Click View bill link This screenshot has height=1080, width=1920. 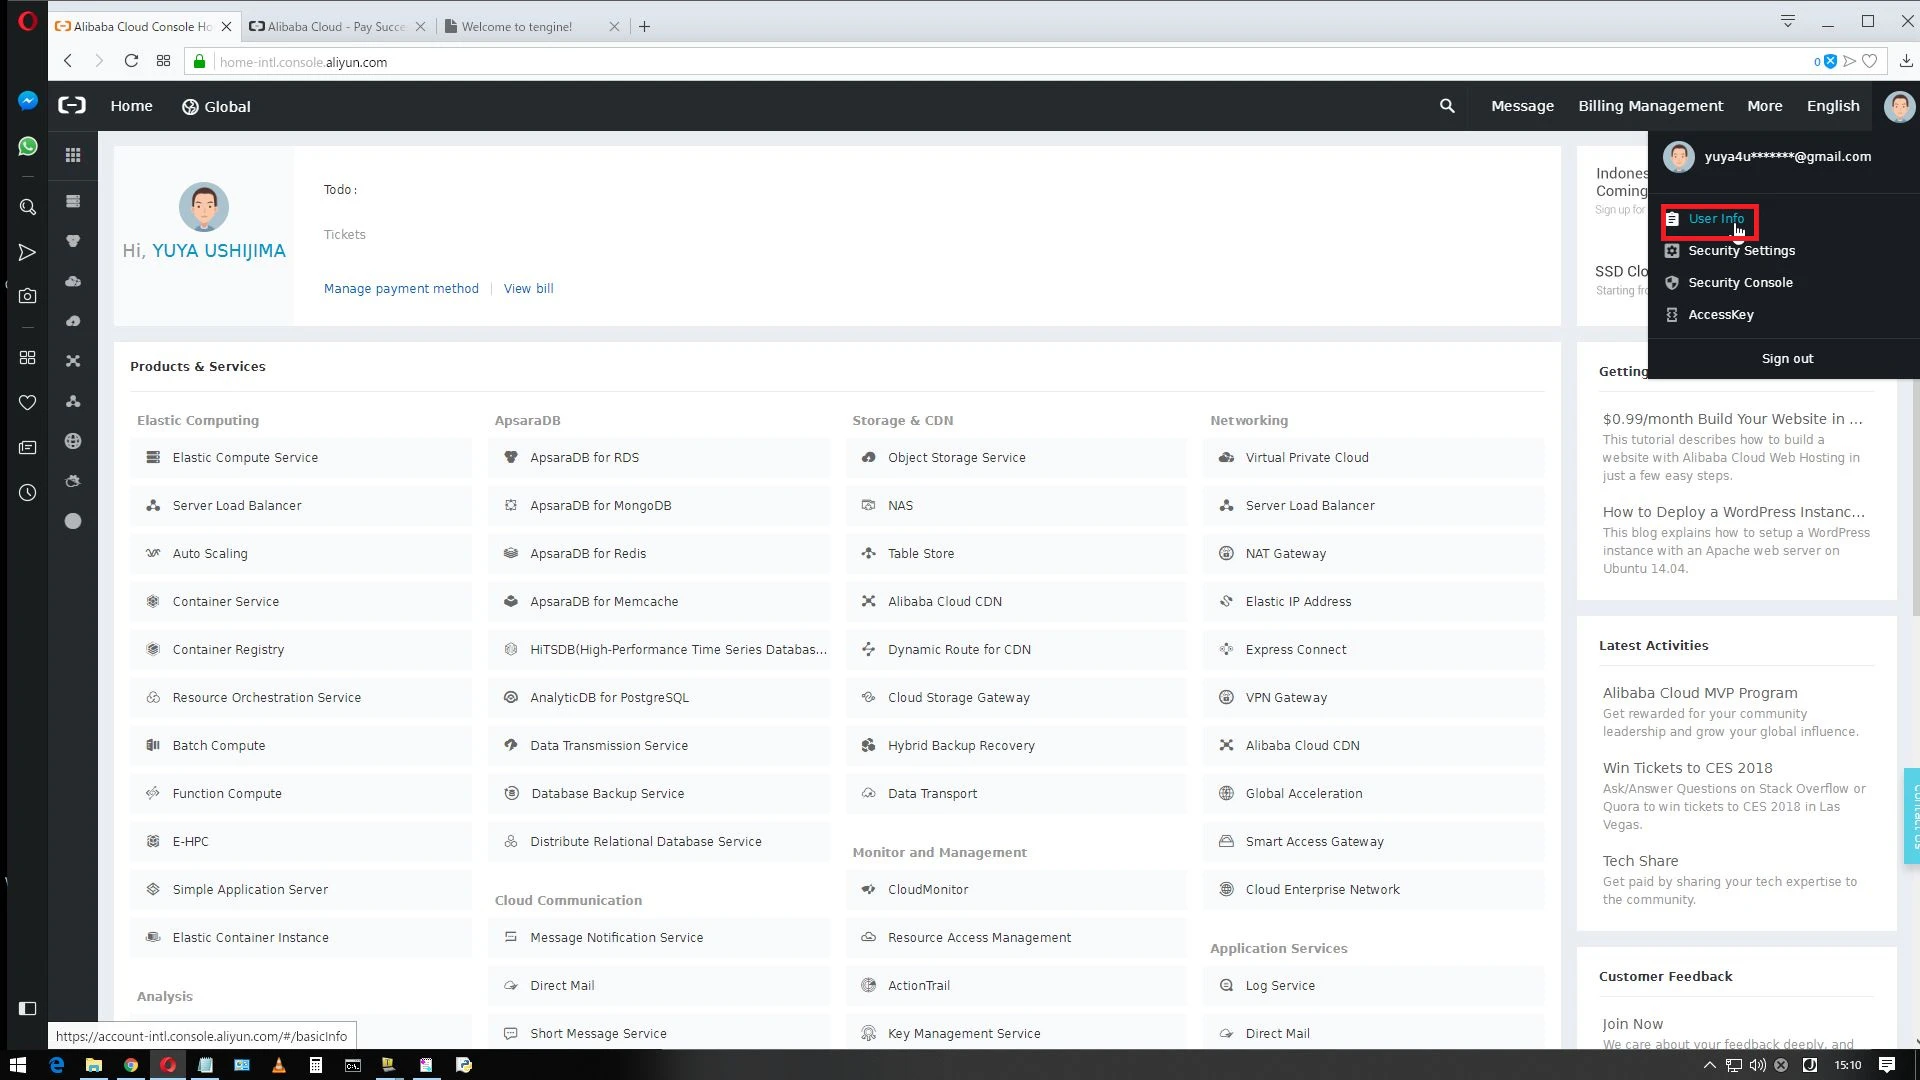[528, 288]
